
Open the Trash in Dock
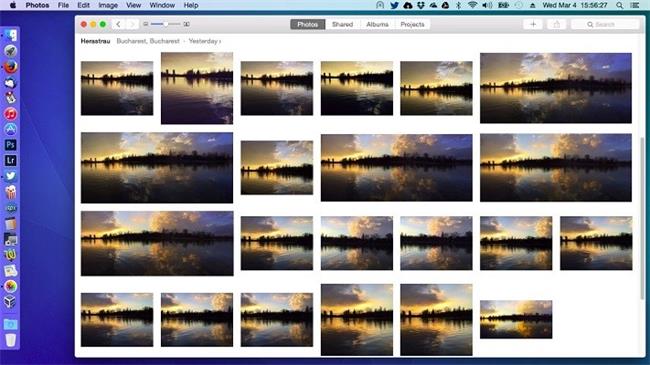10,340
